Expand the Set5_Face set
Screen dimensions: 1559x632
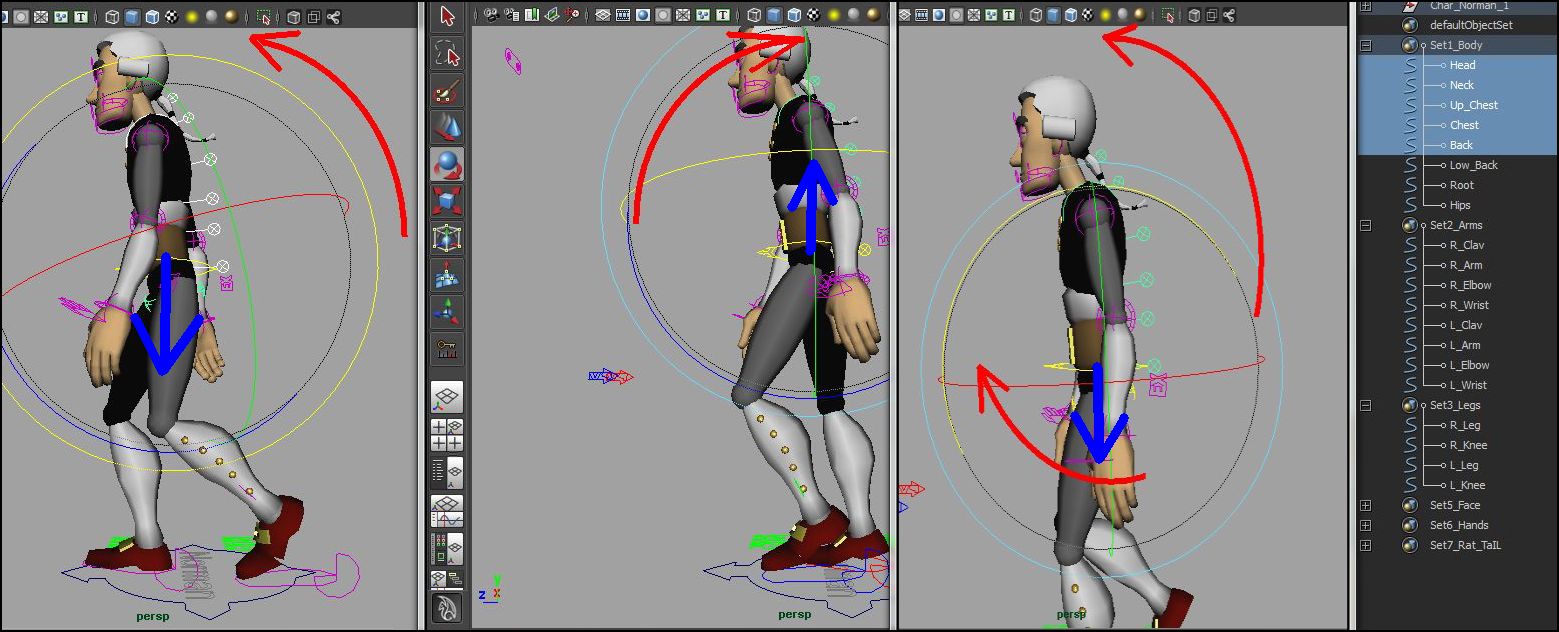[1366, 505]
